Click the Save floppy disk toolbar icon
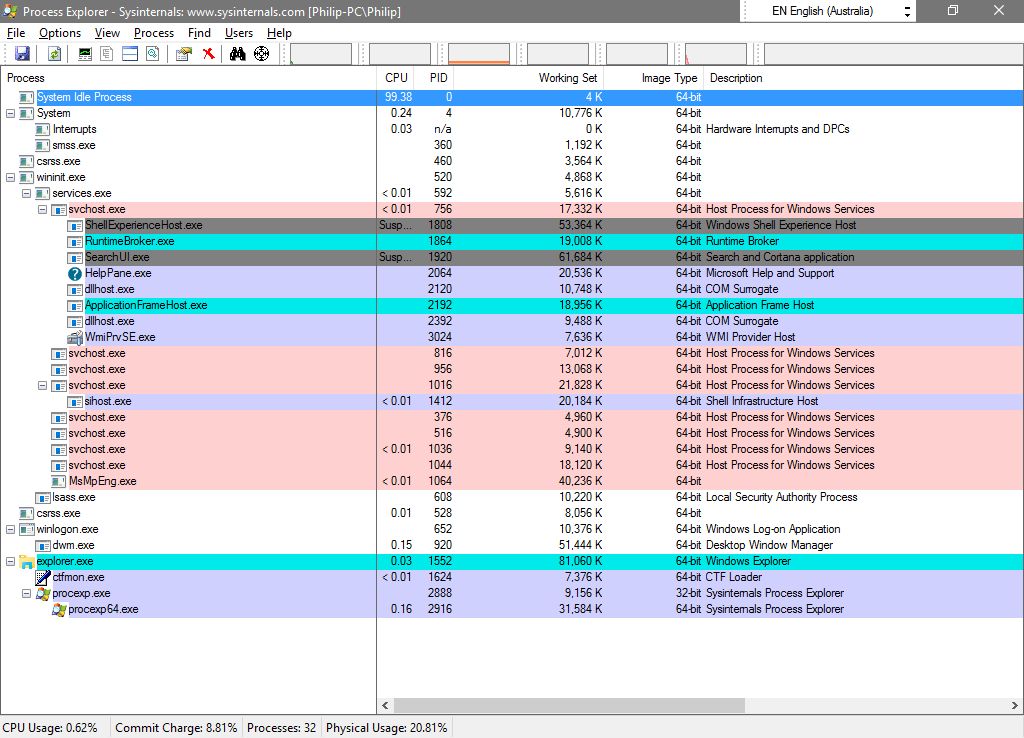Viewport: 1024px width, 738px height. point(22,54)
